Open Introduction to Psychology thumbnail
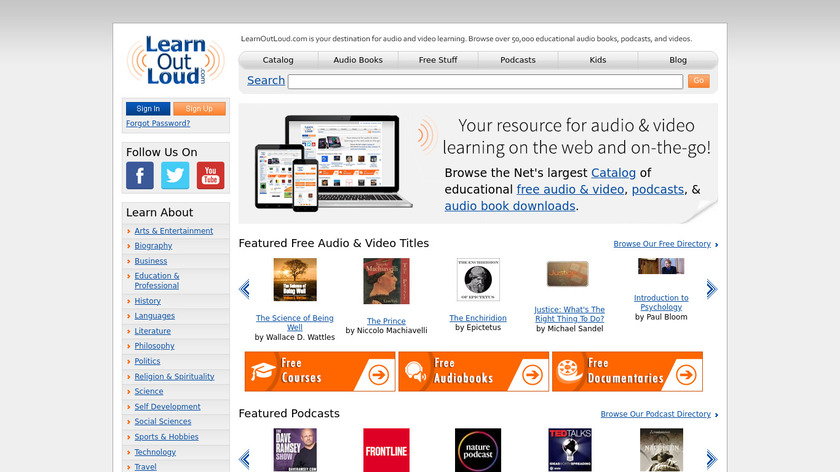This screenshot has height=472, width=840. tap(661, 266)
